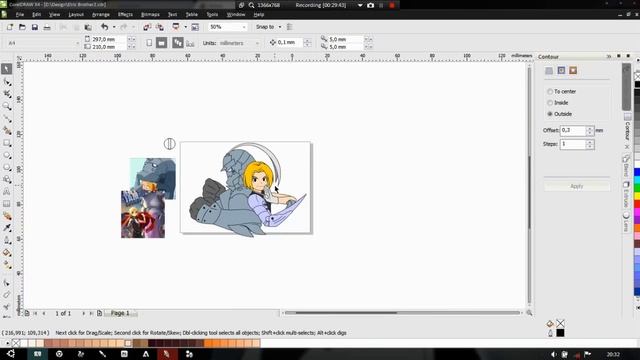Select the Eyedropper tool in toolbox
This screenshot has height=360, width=640.
click(7, 228)
